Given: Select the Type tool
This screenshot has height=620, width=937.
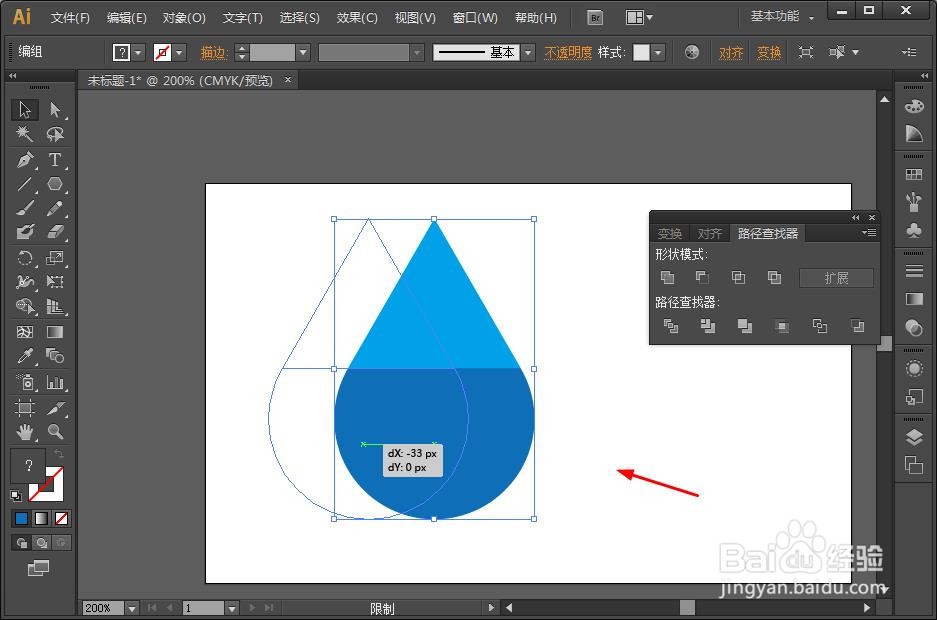Looking at the screenshot, I should point(56,159).
